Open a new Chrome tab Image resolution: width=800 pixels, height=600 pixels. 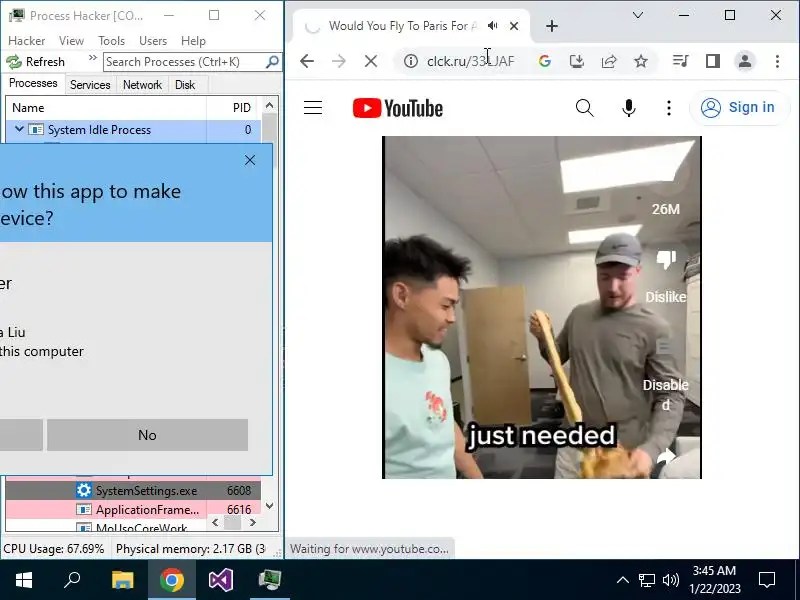tap(552, 26)
